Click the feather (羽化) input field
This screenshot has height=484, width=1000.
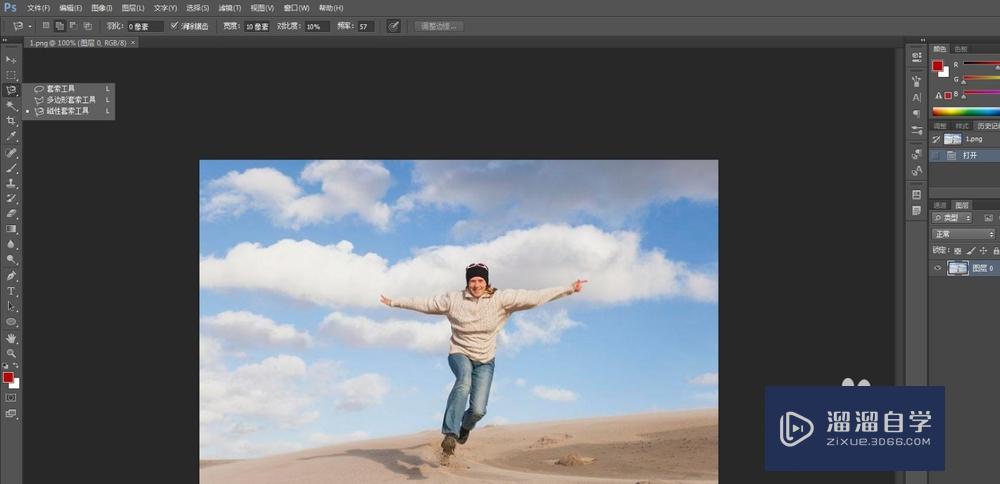click(x=144, y=26)
